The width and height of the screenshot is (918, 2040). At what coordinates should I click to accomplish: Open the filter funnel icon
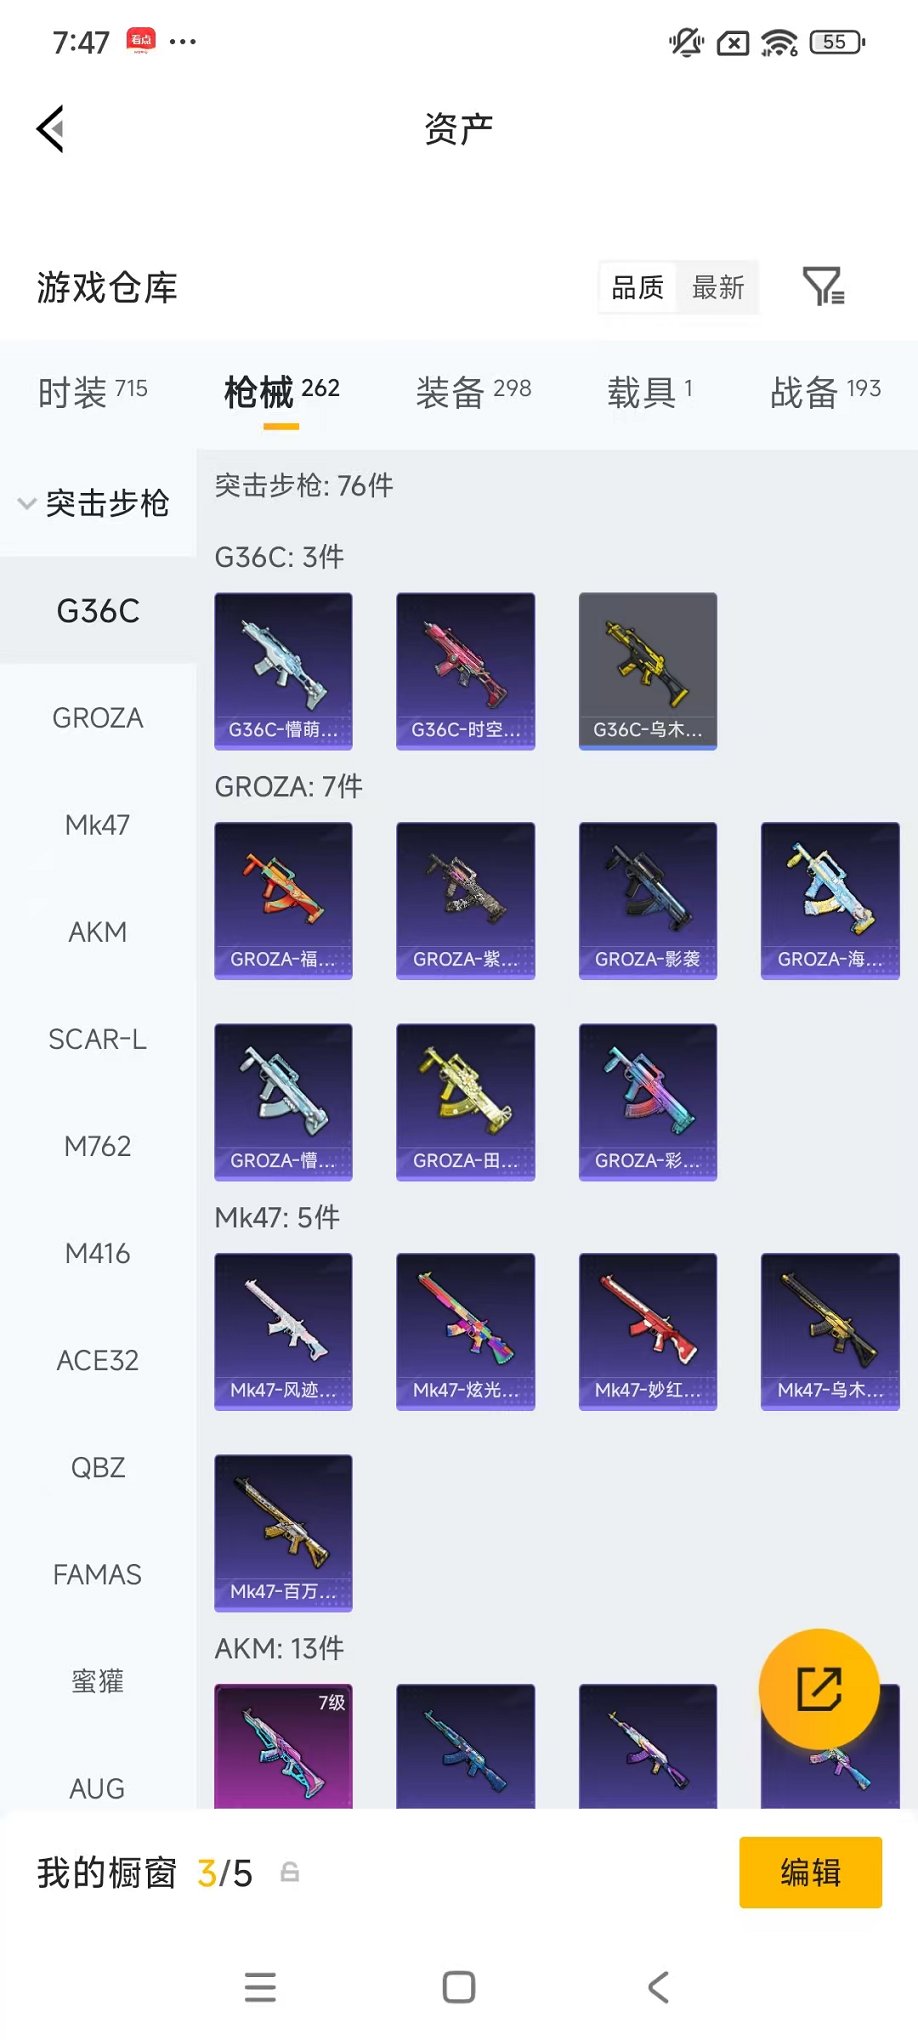[x=824, y=287]
